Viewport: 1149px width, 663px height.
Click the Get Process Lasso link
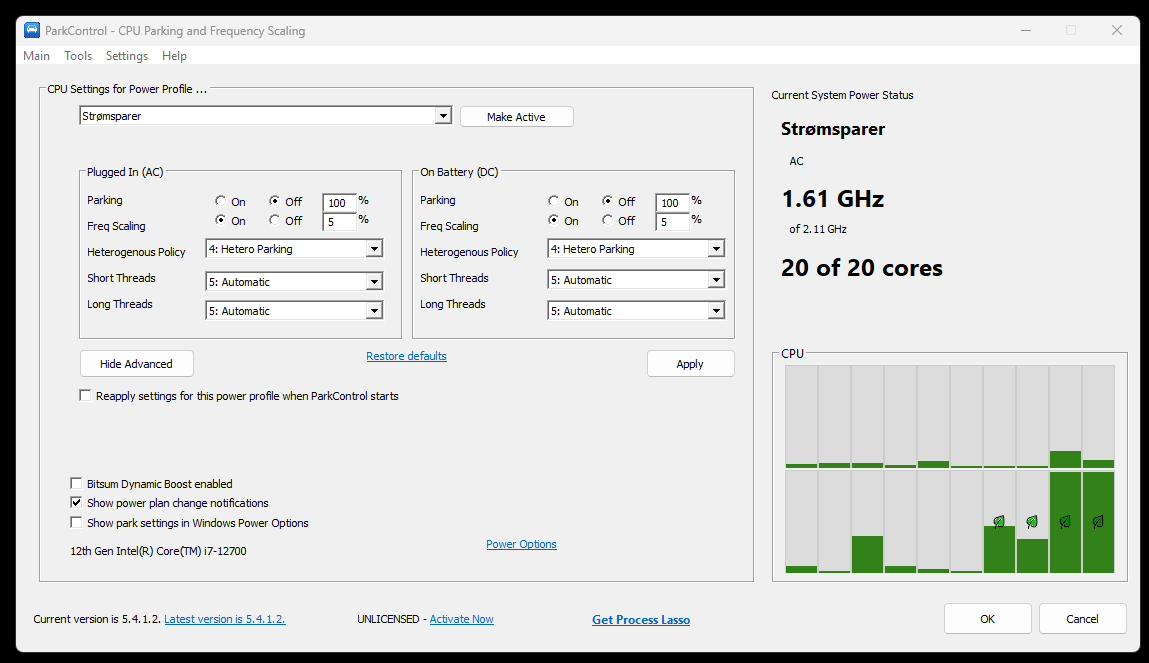point(641,620)
